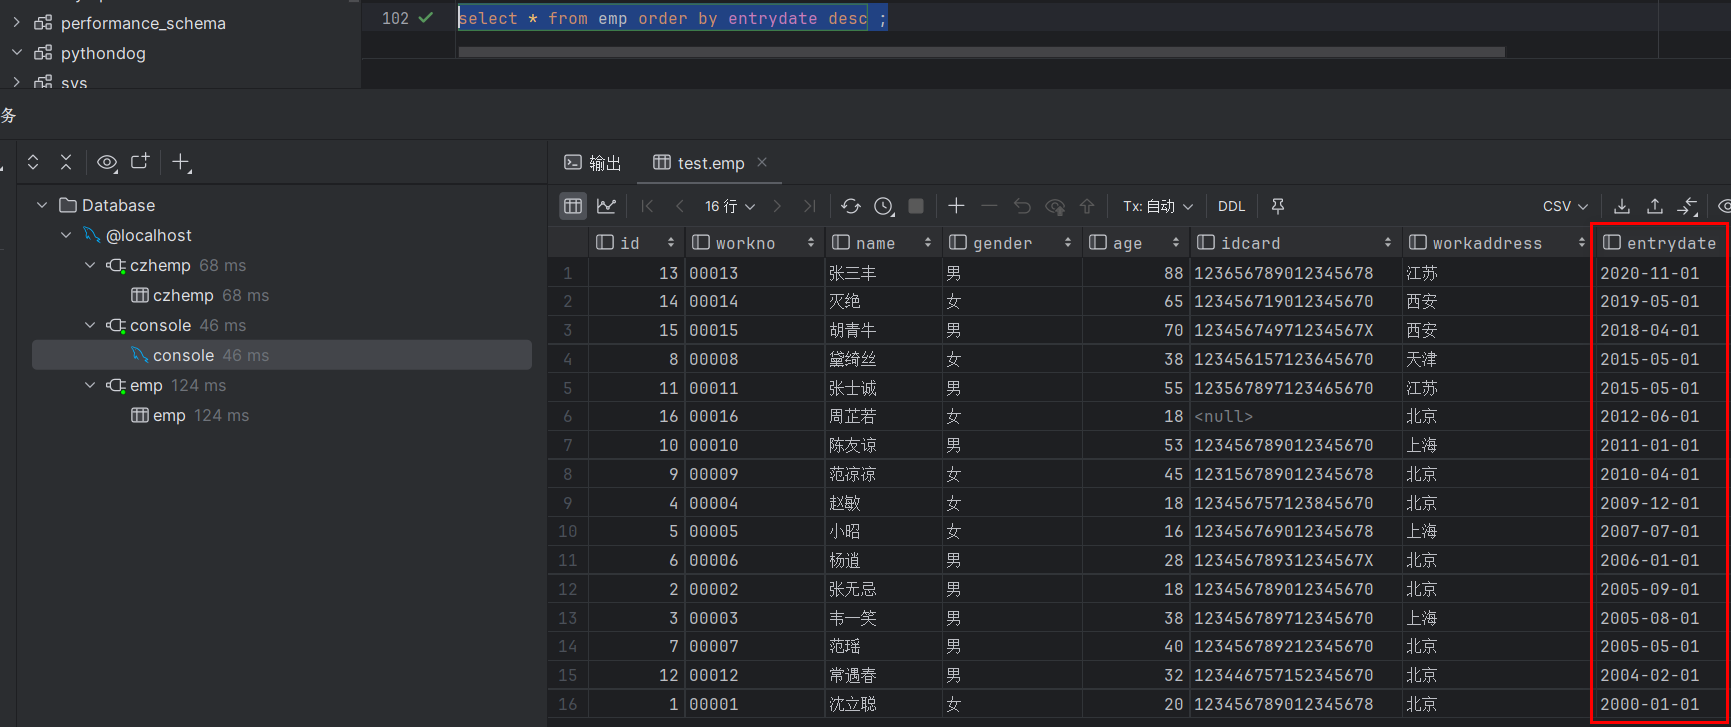
Task: Go to previous page of rows
Action: click(x=680, y=206)
